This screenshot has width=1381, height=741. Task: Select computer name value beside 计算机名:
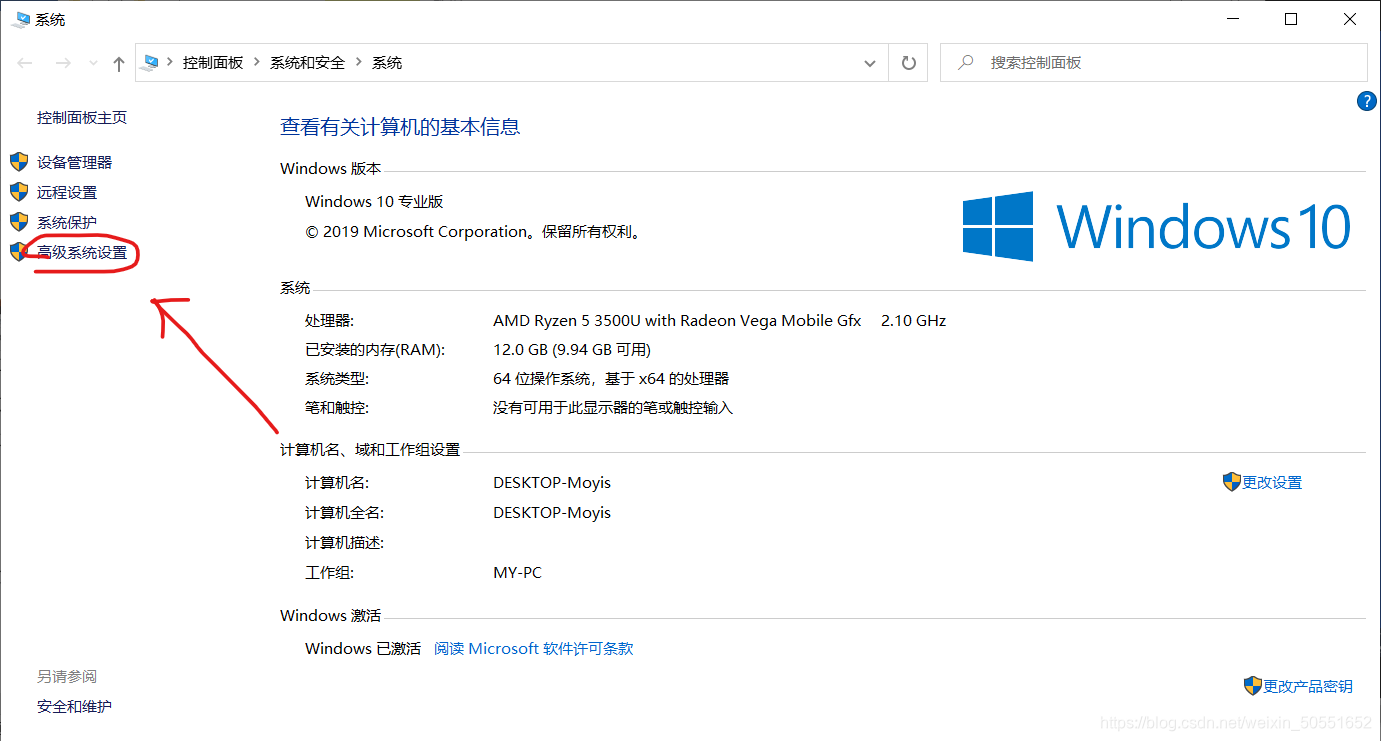[552, 482]
